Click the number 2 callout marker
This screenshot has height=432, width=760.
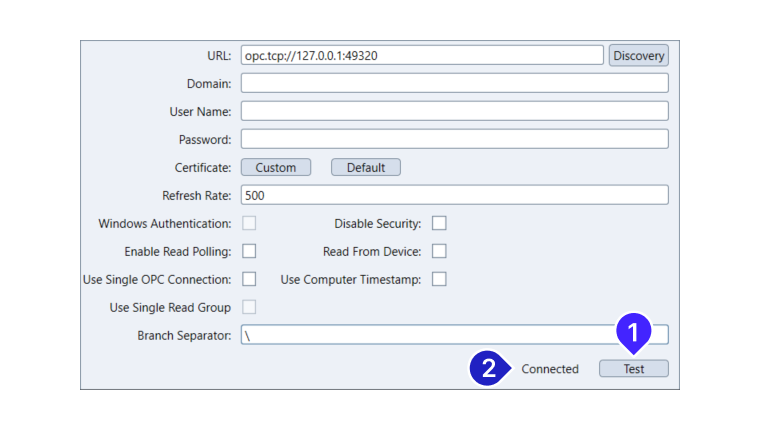click(x=488, y=368)
